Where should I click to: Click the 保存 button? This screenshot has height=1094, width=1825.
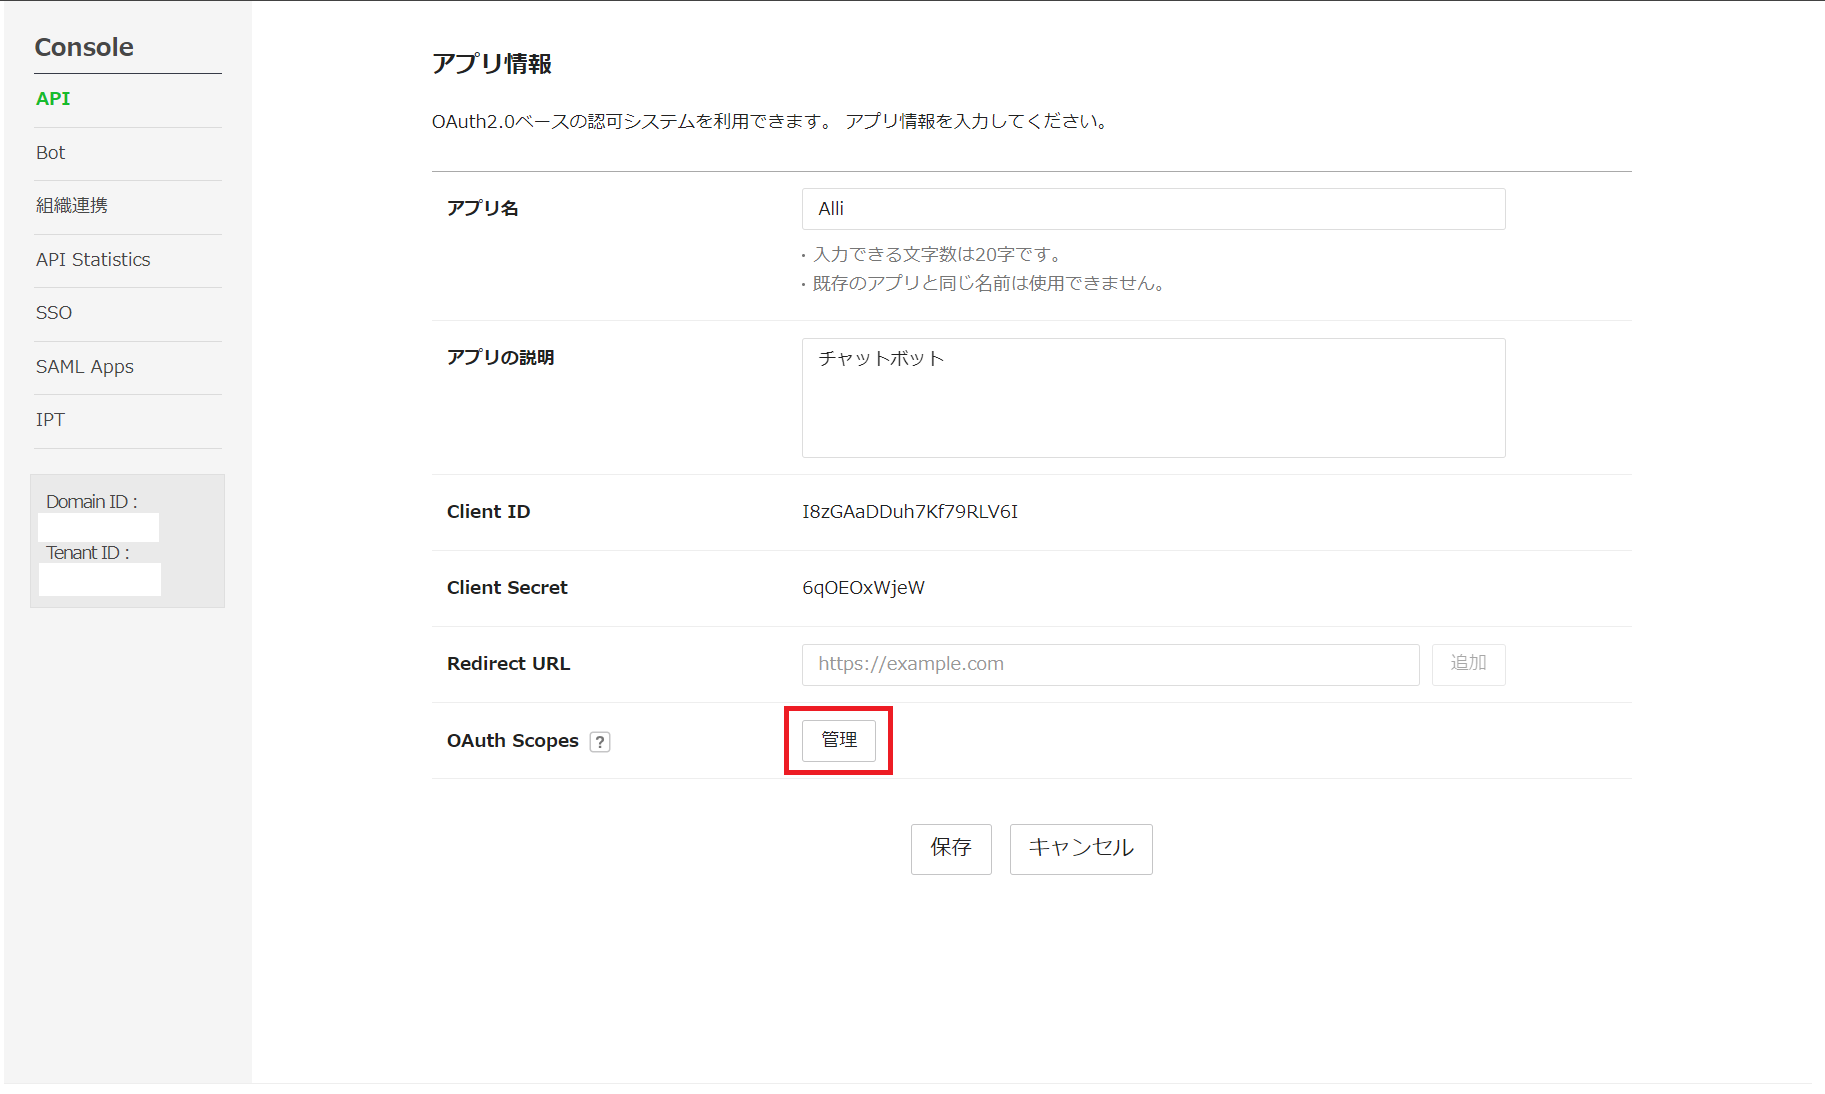point(950,849)
